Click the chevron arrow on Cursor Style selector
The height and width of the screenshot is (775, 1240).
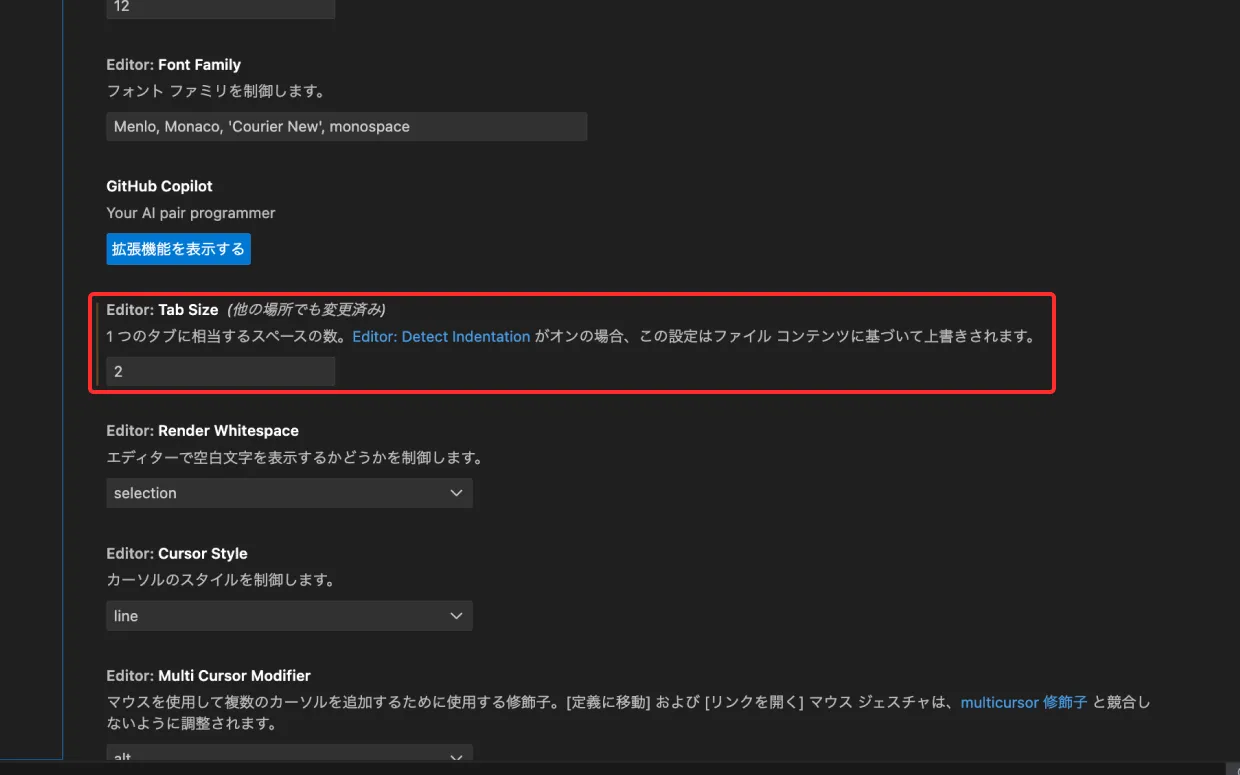click(x=456, y=616)
